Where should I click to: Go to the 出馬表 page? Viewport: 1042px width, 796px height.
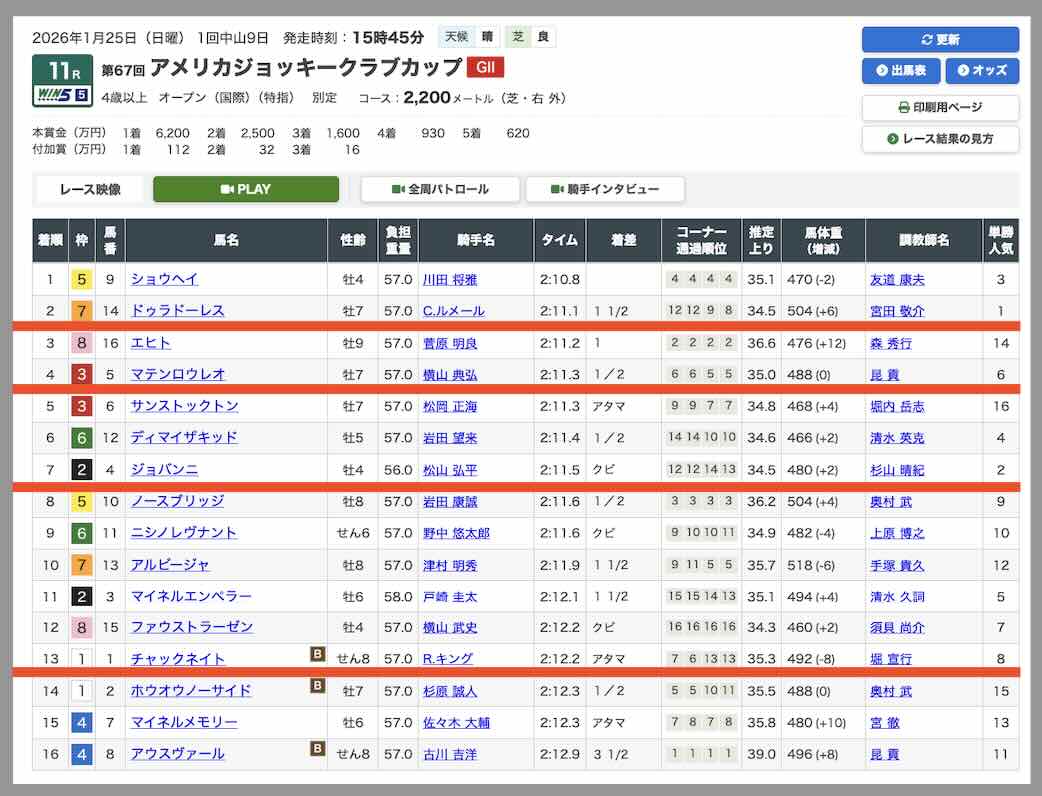900,71
